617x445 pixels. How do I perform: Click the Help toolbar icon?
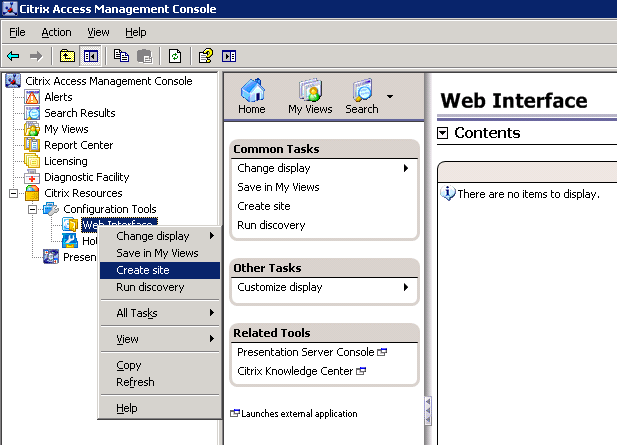coord(206,56)
